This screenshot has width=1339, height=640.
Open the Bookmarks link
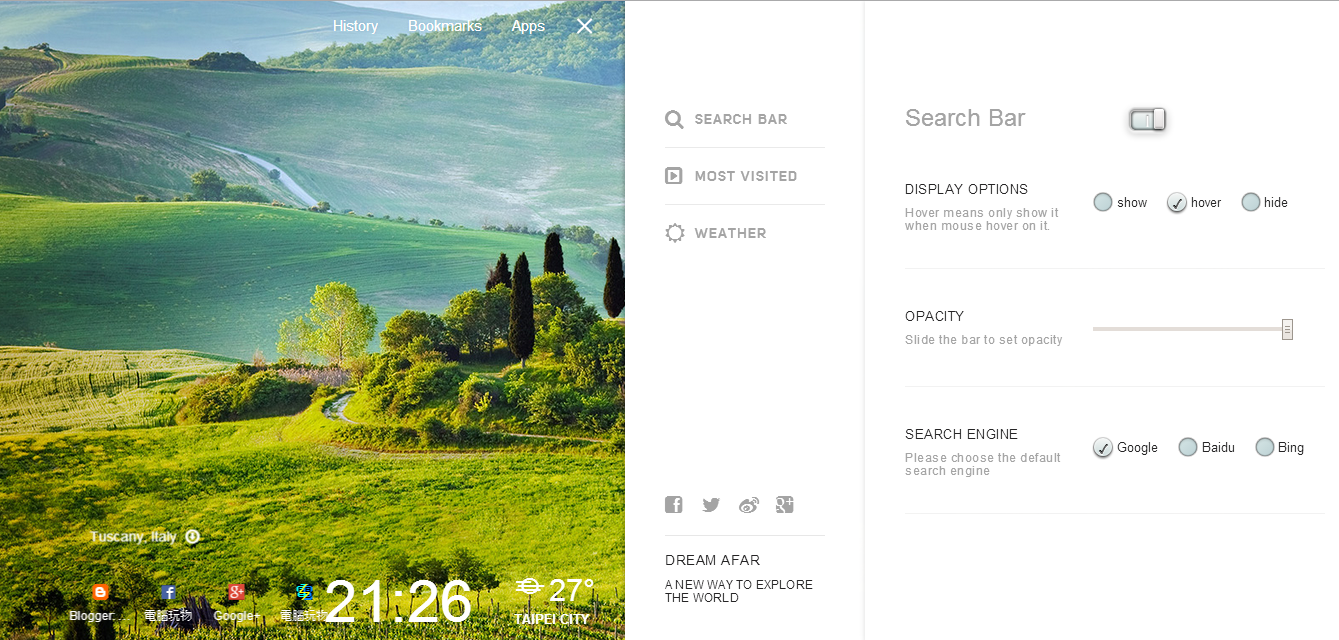(x=445, y=26)
